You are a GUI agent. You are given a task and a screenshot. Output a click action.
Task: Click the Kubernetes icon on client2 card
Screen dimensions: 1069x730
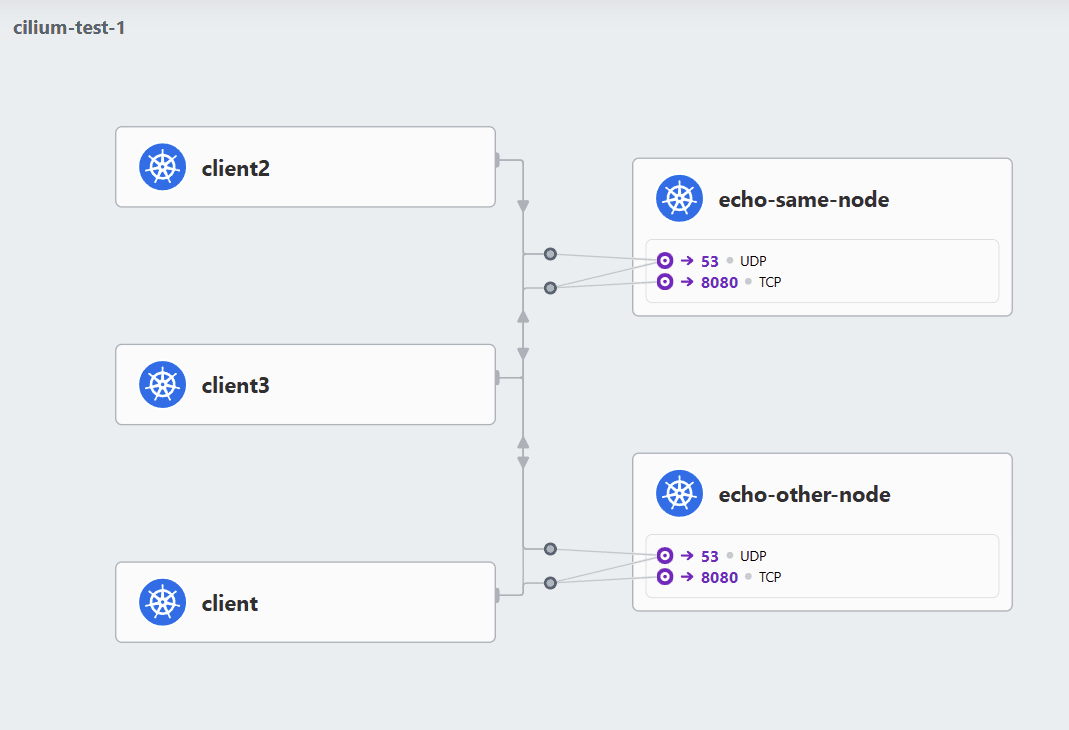point(162,167)
